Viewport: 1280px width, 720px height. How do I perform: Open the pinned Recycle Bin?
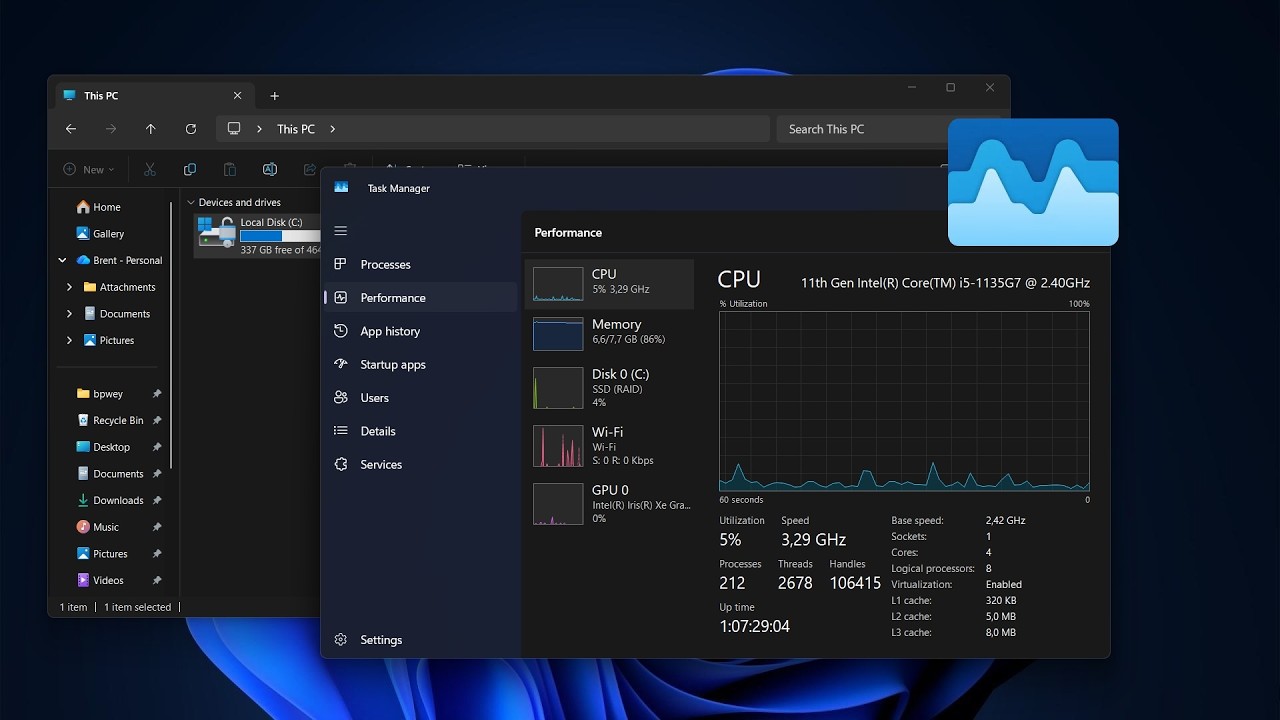110,421
